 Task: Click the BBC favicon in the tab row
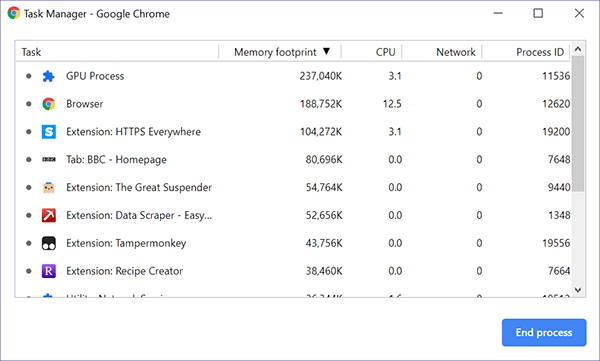click(49, 160)
